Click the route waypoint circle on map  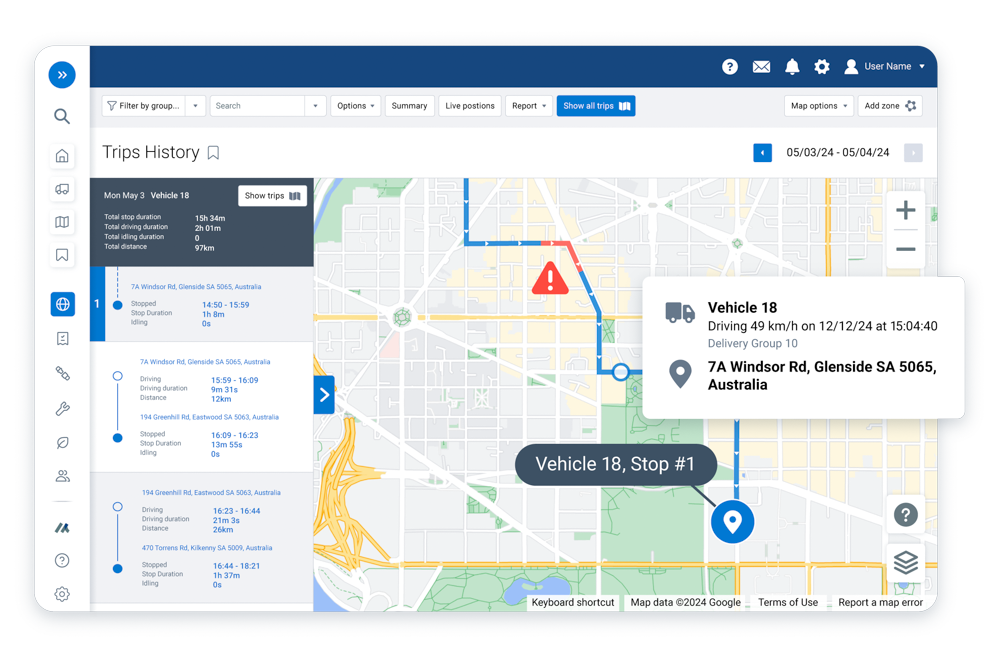click(621, 372)
